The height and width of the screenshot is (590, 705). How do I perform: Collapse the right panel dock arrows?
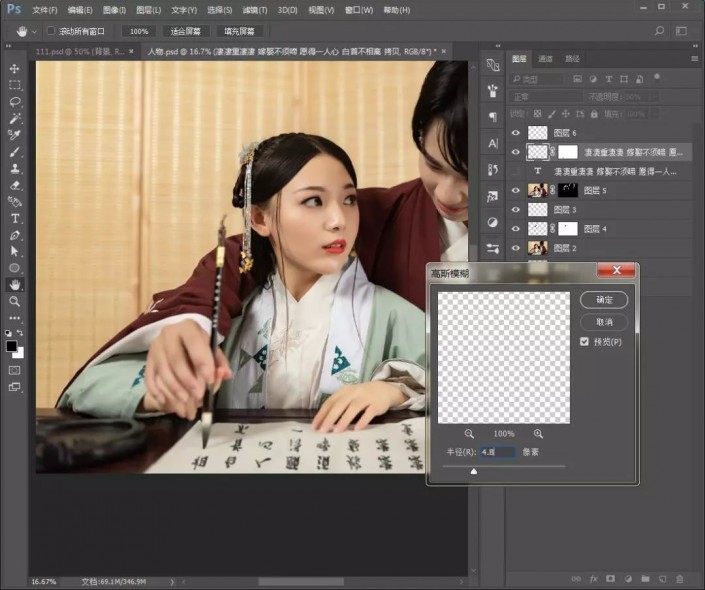(695, 46)
